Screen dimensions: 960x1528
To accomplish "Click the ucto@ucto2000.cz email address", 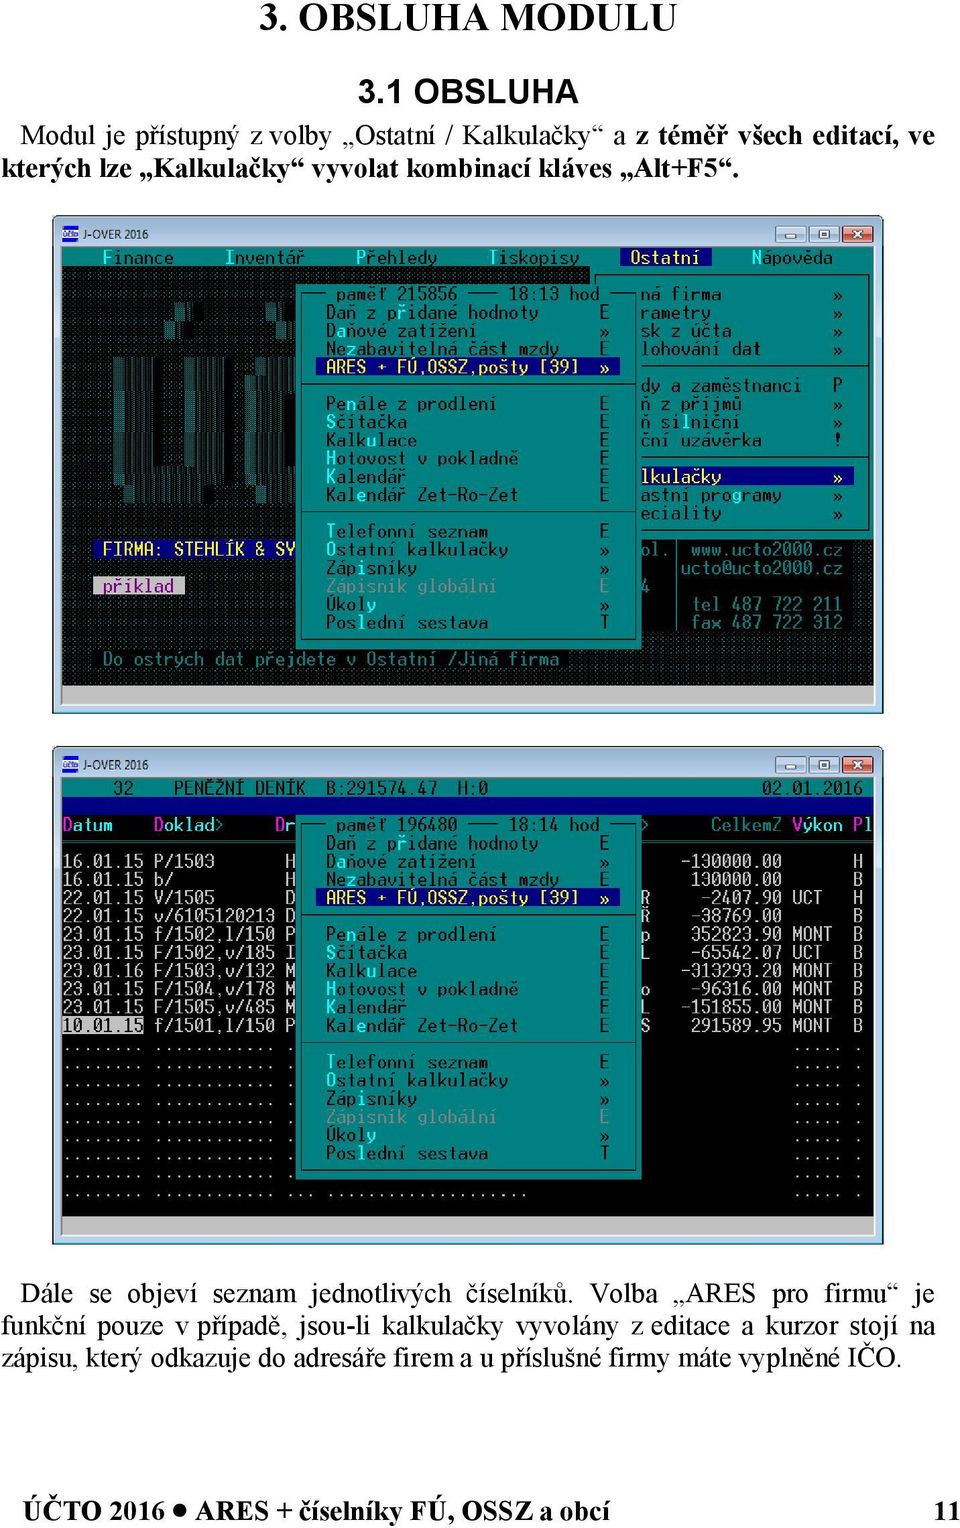I will pos(762,568).
